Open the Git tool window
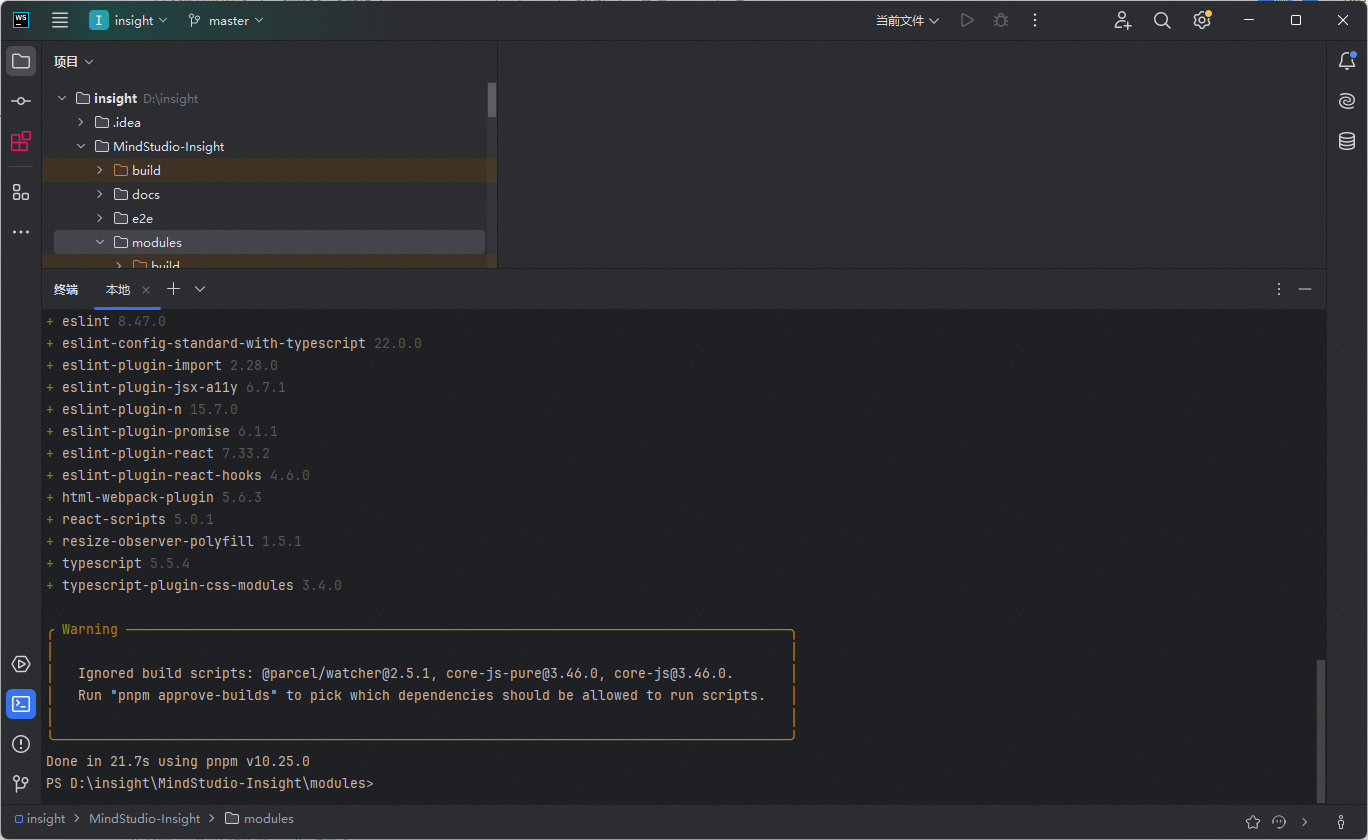This screenshot has width=1368, height=840. coord(21,784)
